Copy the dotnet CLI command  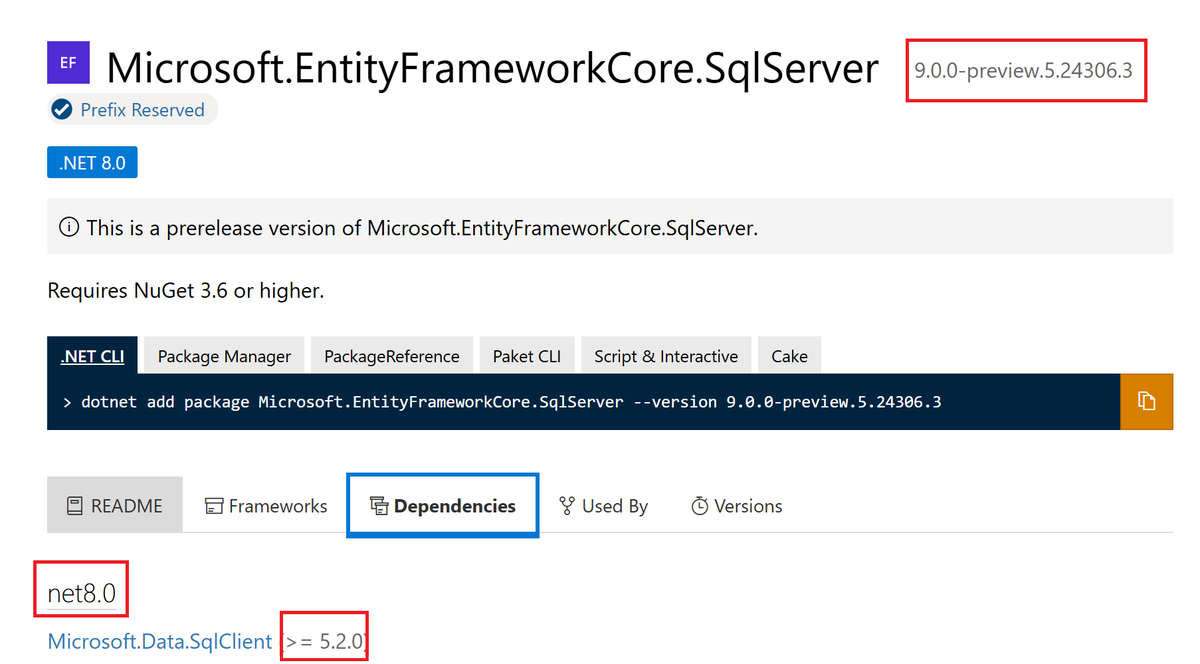(1146, 402)
